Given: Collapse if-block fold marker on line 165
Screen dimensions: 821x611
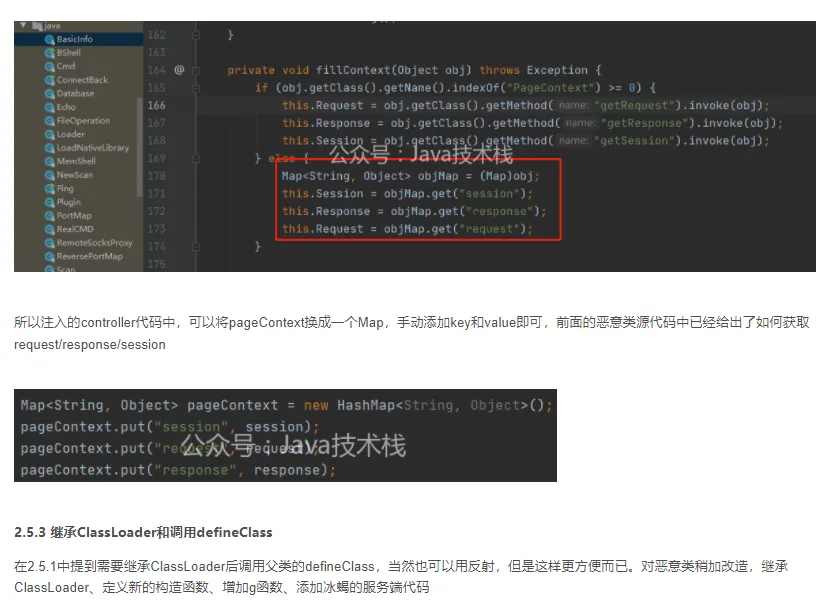Looking at the screenshot, I should pyautogui.click(x=196, y=88).
